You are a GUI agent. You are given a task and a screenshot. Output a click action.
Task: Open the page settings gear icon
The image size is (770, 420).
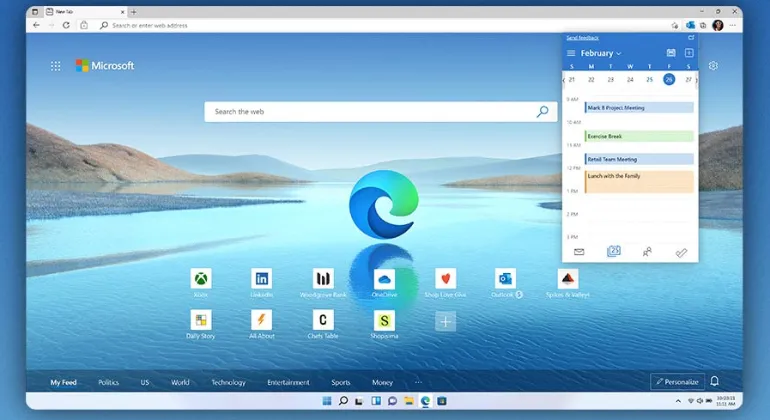pyautogui.click(x=713, y=66)
